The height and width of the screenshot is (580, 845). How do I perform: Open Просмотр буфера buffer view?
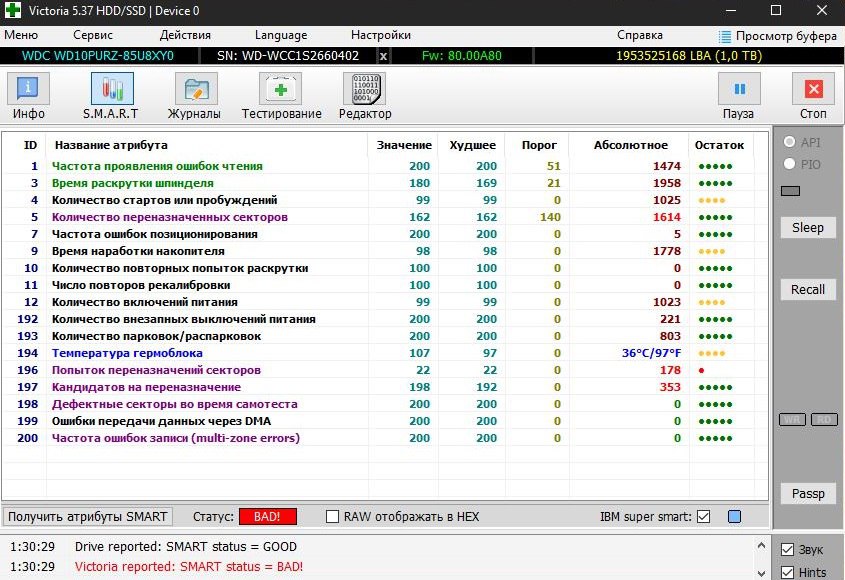point(778,36)
